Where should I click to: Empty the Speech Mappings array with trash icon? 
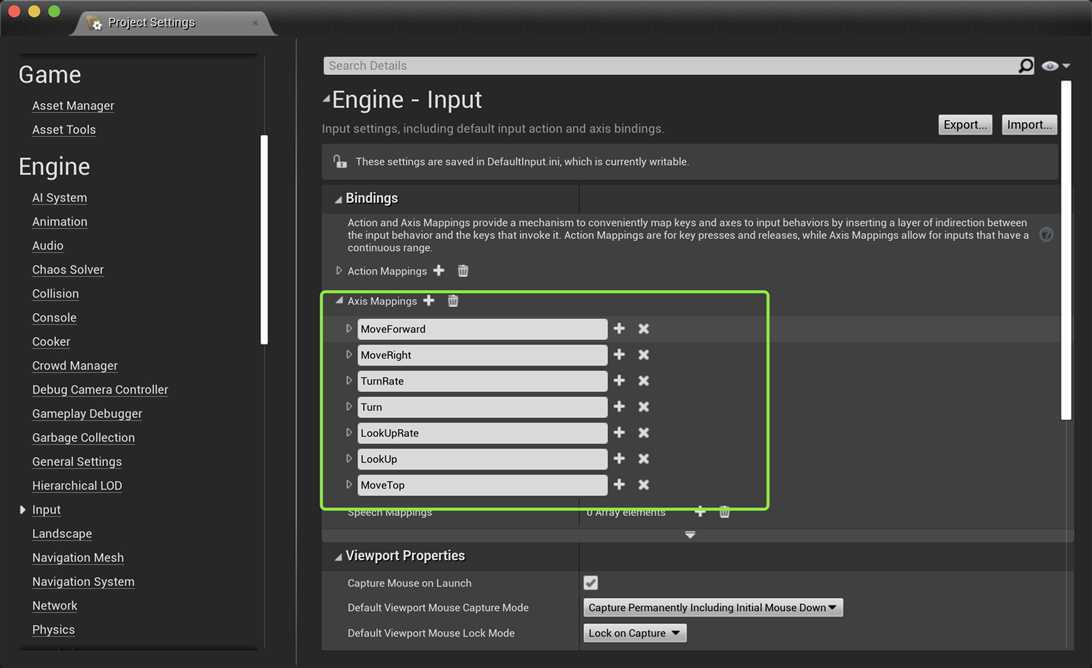(x=724, y=512)
